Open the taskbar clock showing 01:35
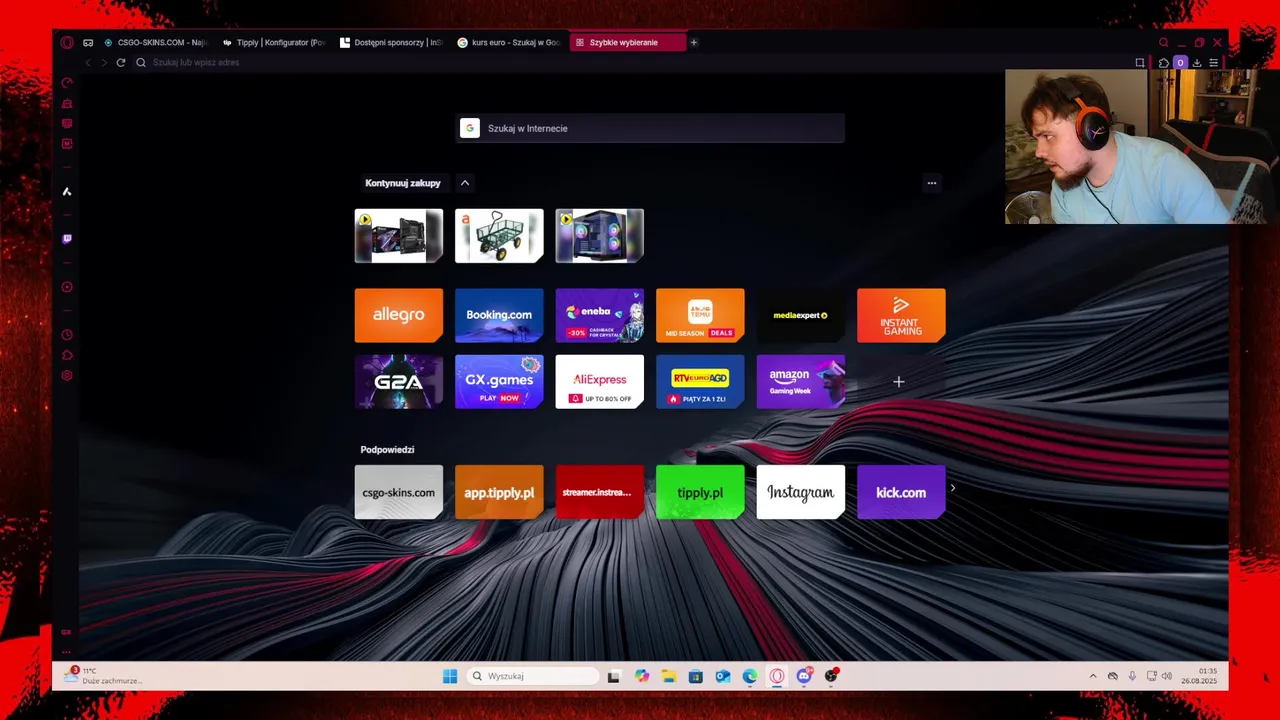Image resolution: width=1280 pixels, height=720 pixels. [1198, 676]
